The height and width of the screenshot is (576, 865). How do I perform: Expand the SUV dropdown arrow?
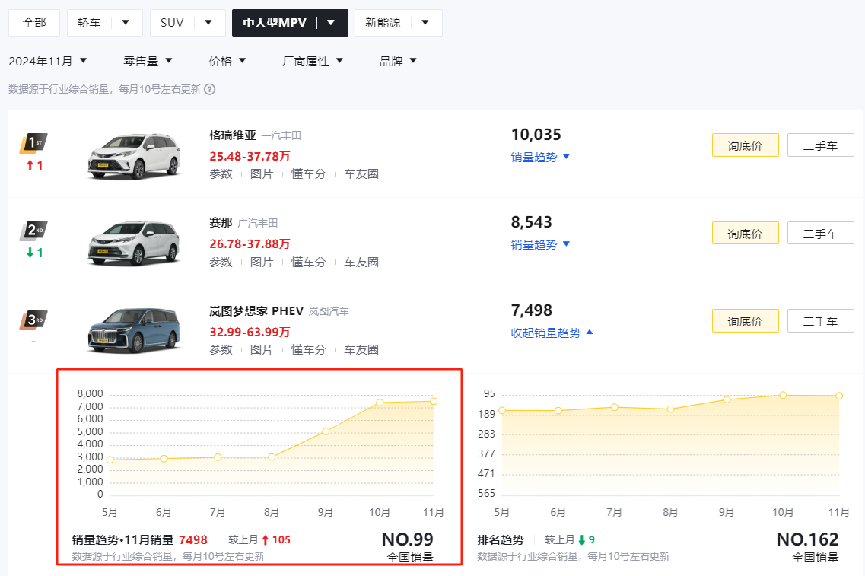point(209,23)
